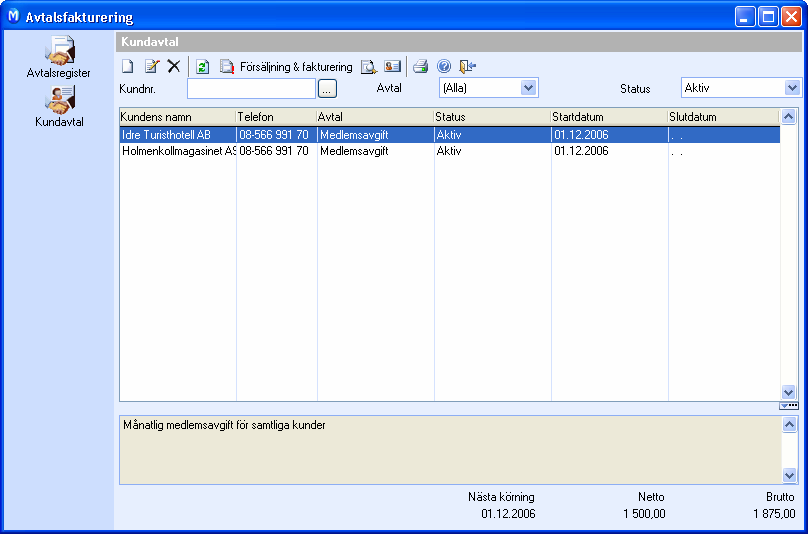Viewport: 808px width, 534px height.
Task: Click the preview magnifier icon
Action: point(368,66)
